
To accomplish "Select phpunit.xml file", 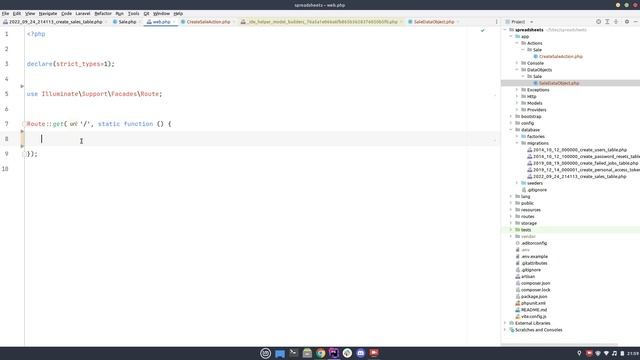I will click(533, 303).
